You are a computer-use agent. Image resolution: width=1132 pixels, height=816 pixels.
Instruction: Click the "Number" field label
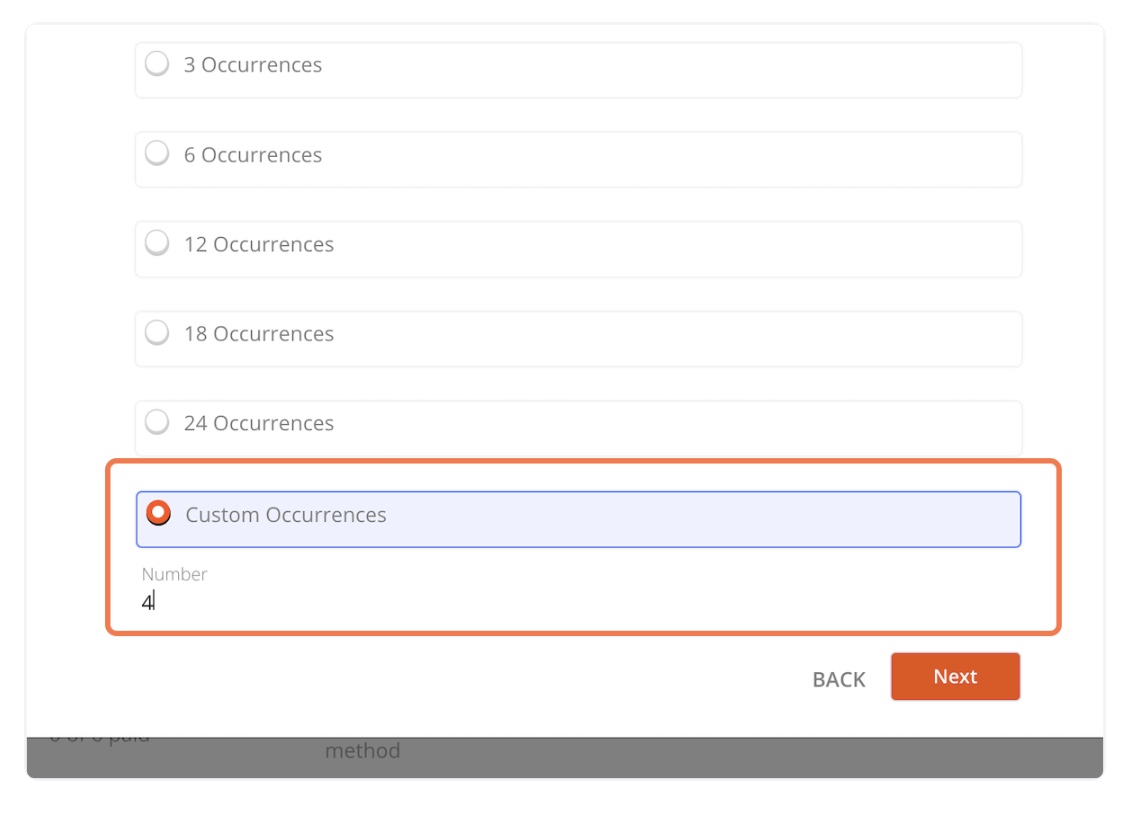[174, 574]
